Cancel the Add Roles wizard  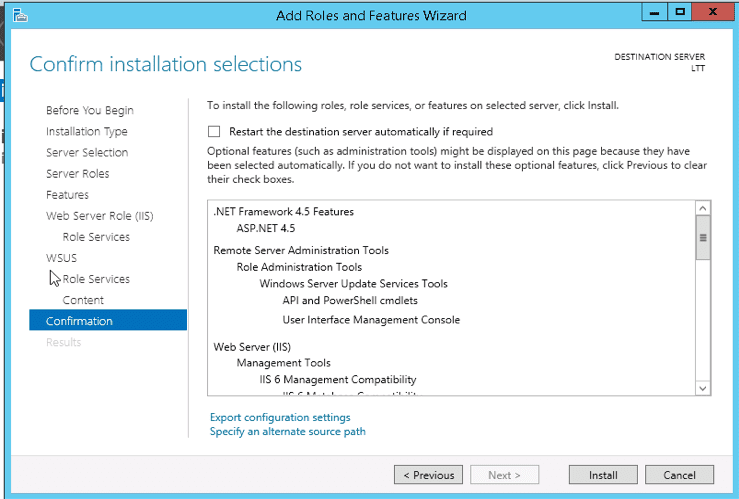(679, 475)
